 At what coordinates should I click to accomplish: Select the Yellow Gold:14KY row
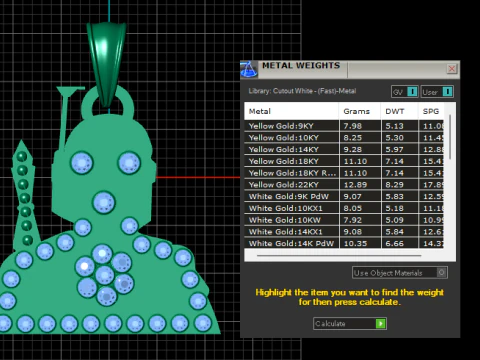pos(344,149)
